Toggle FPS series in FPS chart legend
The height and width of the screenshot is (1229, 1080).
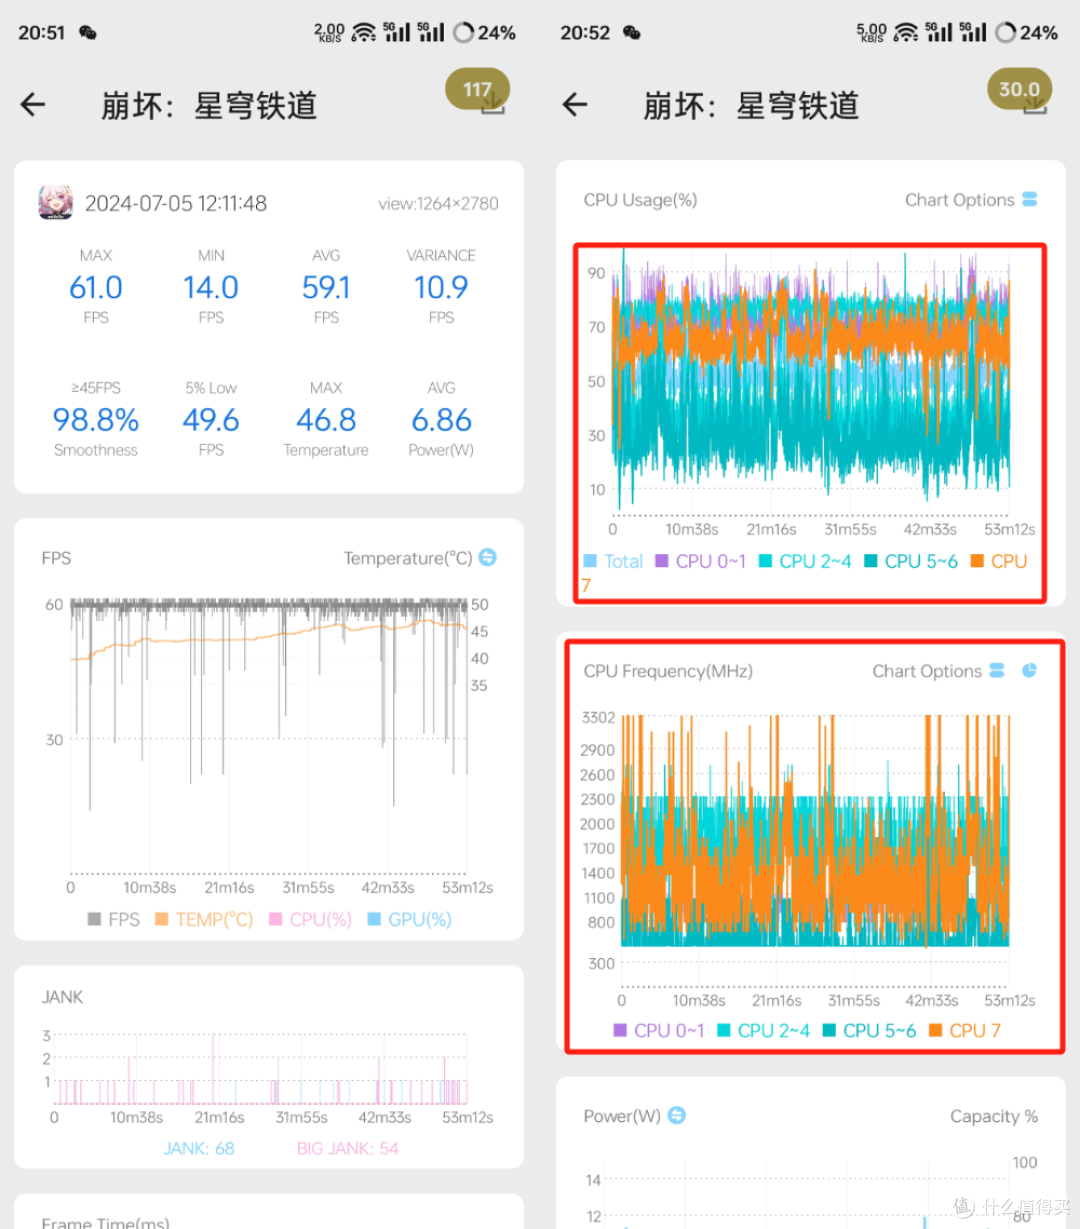click(x=114, y=919)
